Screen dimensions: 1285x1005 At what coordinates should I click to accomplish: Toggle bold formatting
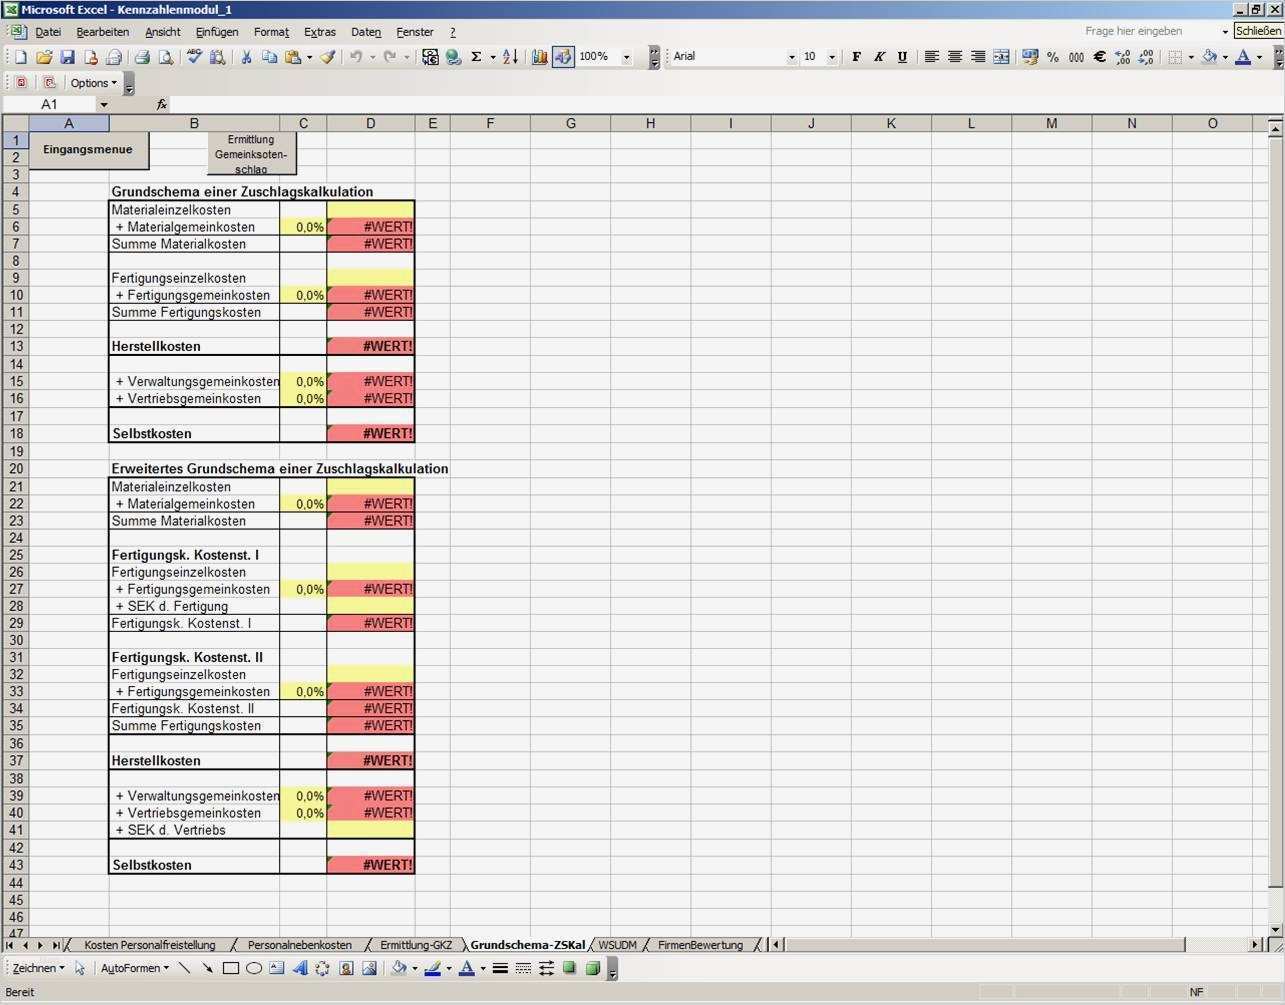click(x=856, y=56)
